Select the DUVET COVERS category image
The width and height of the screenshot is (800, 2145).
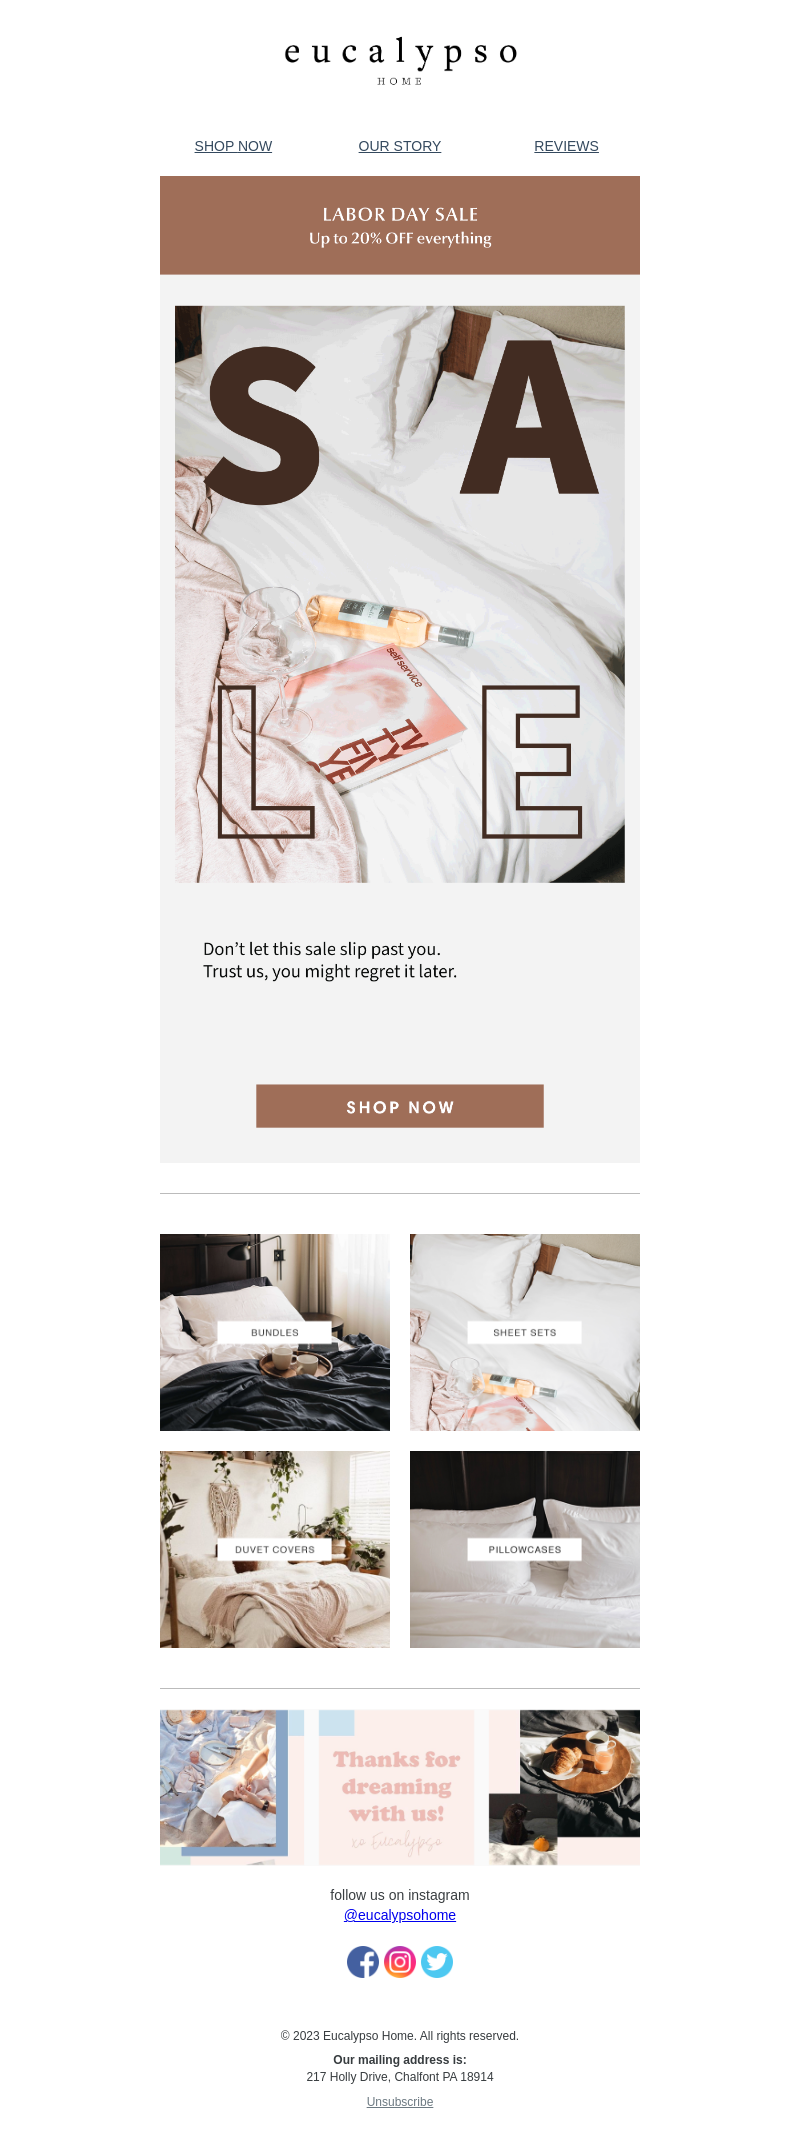[275, 1549]
